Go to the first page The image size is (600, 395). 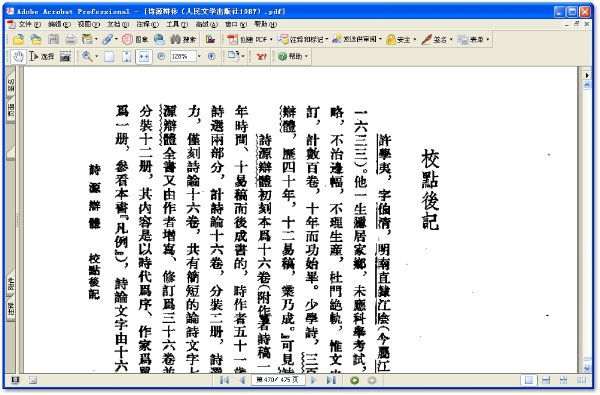coord(225,380)
